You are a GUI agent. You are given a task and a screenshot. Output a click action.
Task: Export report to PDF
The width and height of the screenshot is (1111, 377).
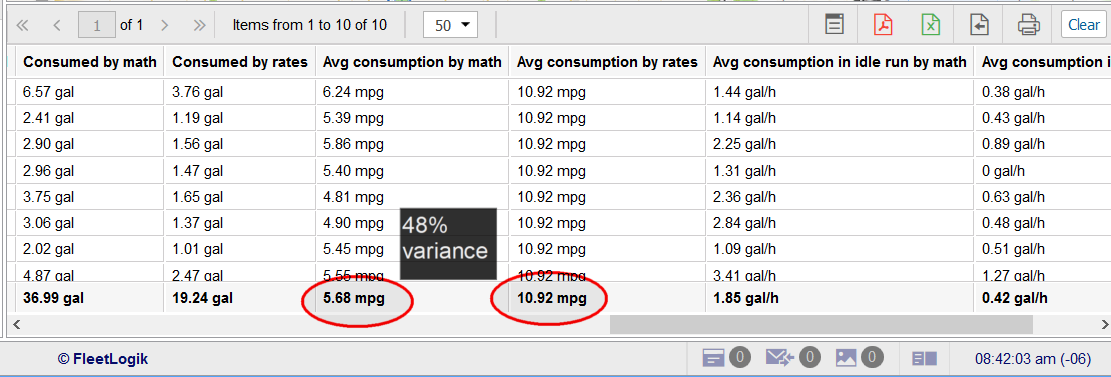(883, 25)
